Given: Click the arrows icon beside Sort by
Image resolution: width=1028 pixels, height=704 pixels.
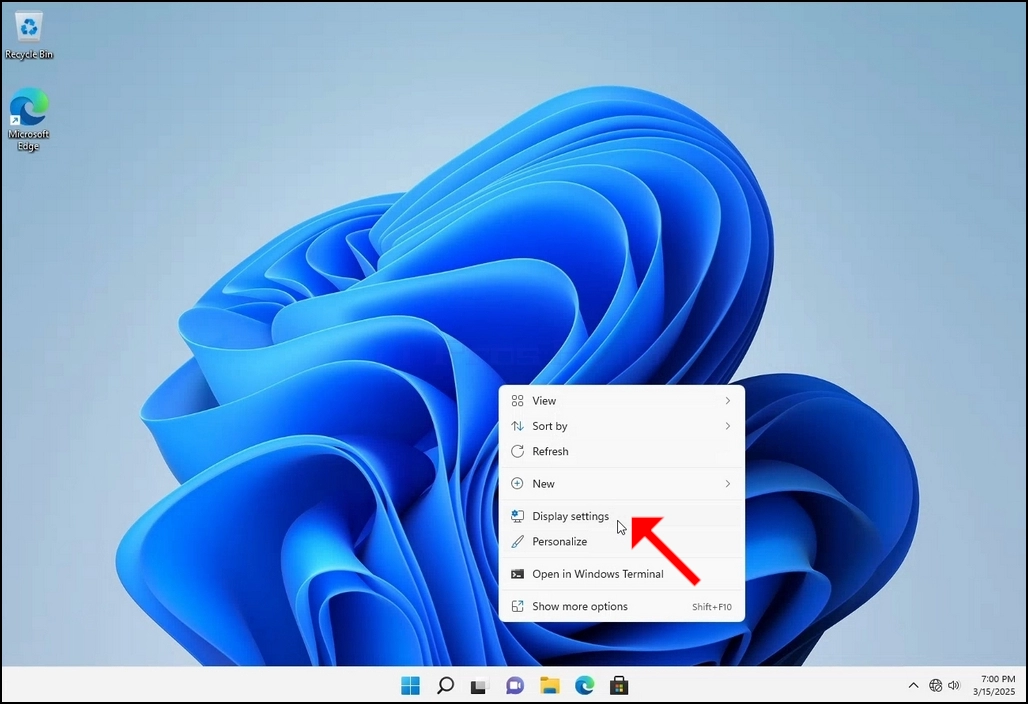Looking at the screenshot, I should [517, 426].
